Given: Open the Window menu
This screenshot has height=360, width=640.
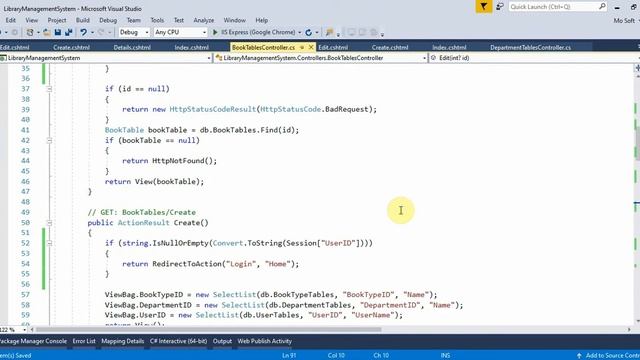Looking at the screenshot, I should click(234, 20).
